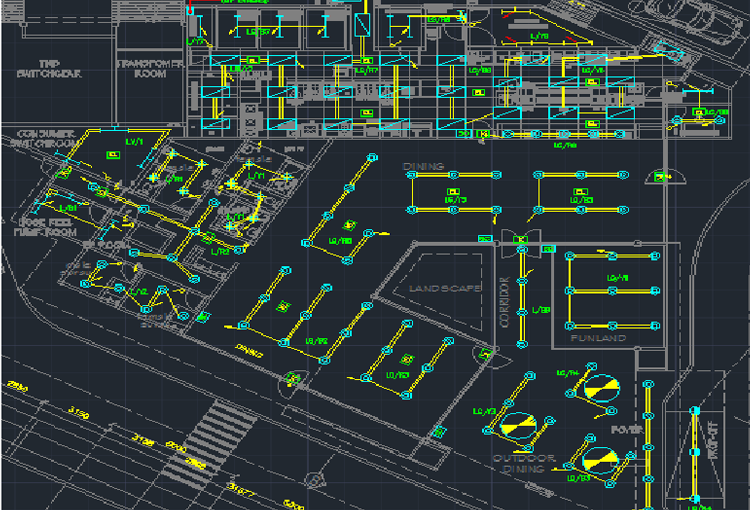Screen dimensions: 750x510
Task: Click the FUNLAND room label
Action: 598,339
